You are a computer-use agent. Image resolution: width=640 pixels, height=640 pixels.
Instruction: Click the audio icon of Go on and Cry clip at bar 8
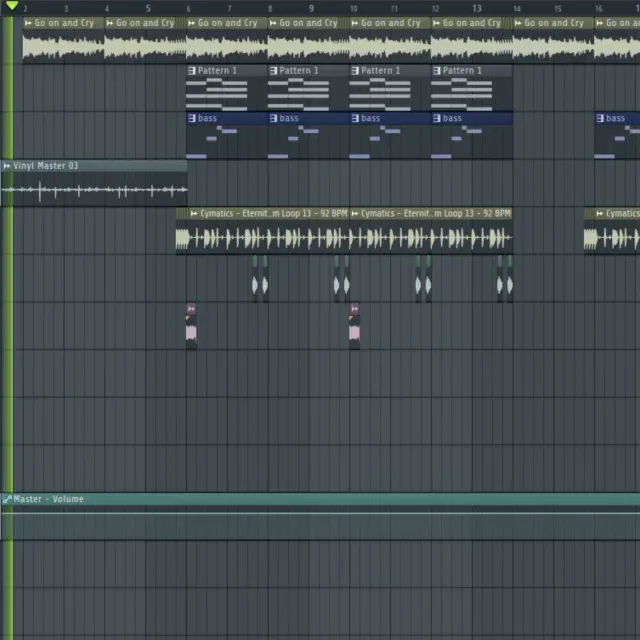tap(273, 23)
